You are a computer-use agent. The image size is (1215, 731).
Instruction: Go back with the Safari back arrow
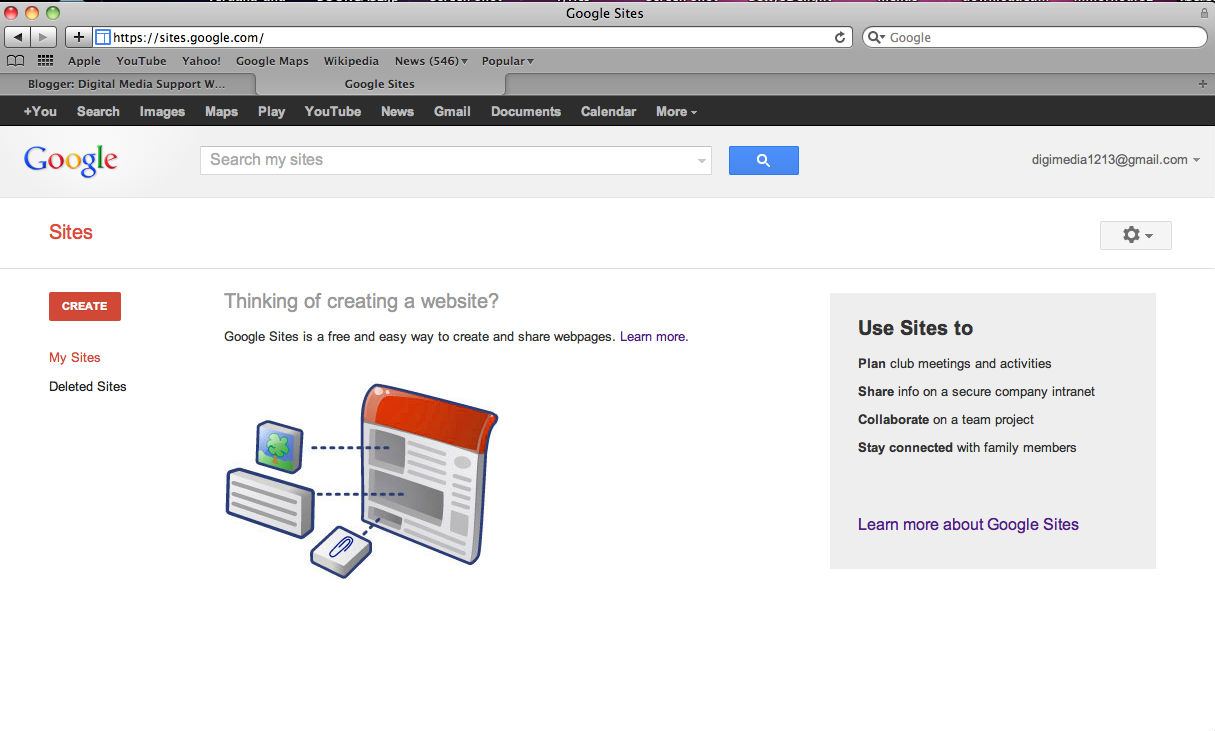[18, 37]
